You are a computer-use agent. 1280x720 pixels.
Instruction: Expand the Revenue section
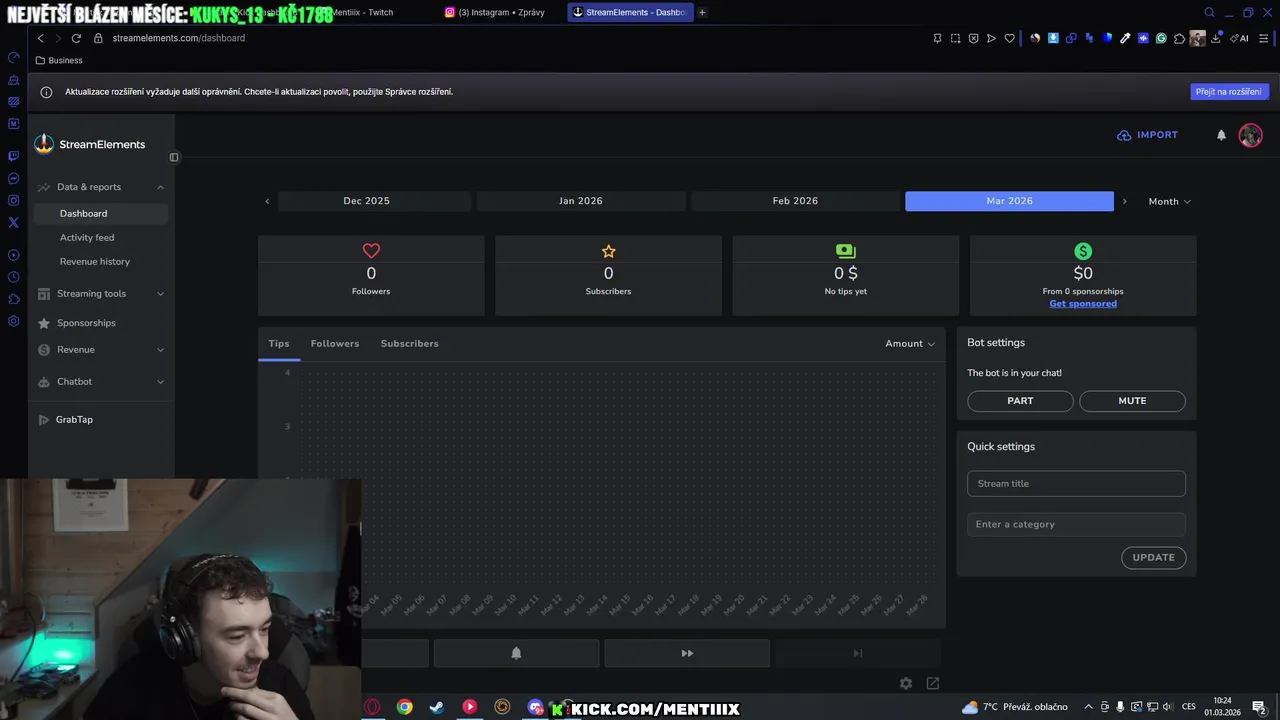click(160, 350)
